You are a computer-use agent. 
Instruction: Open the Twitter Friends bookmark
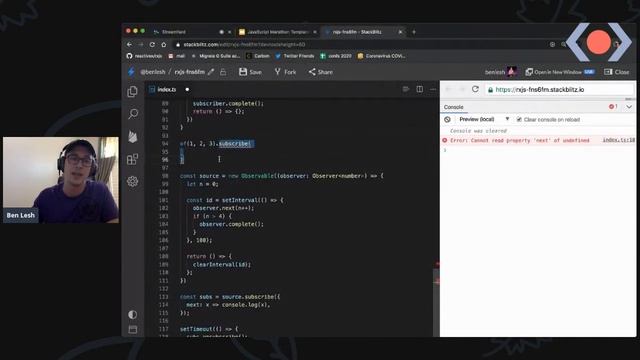click(295, 56)
